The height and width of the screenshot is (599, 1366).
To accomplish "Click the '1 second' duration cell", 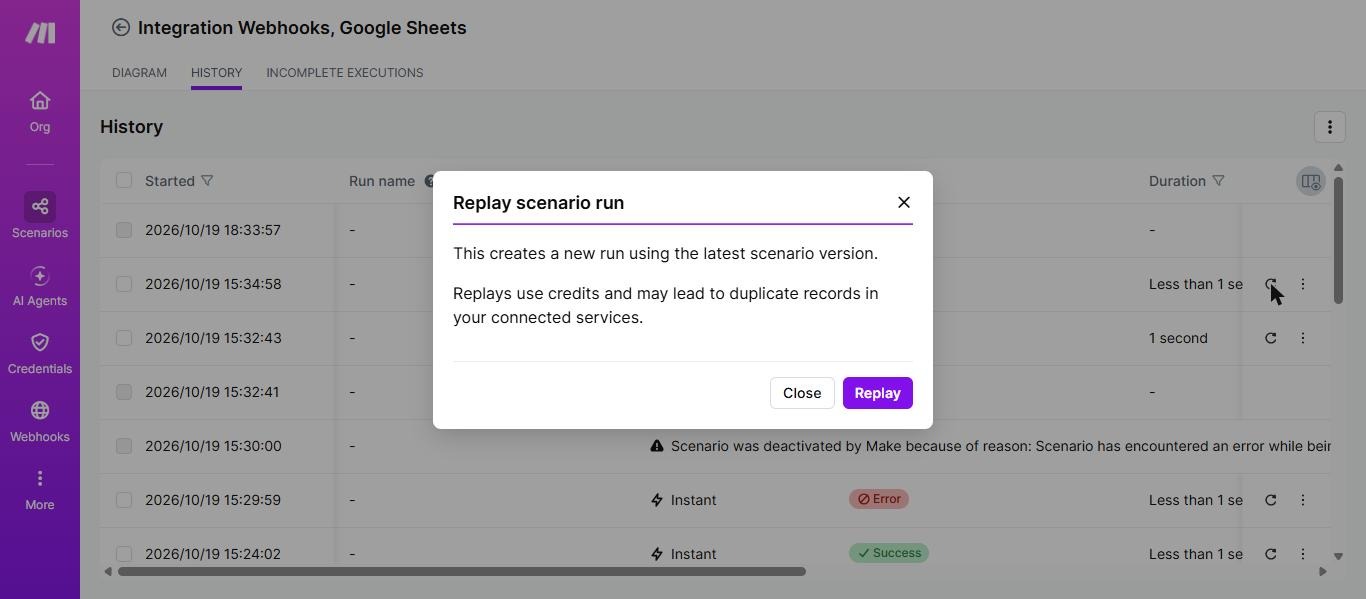I will point(1178,338).
